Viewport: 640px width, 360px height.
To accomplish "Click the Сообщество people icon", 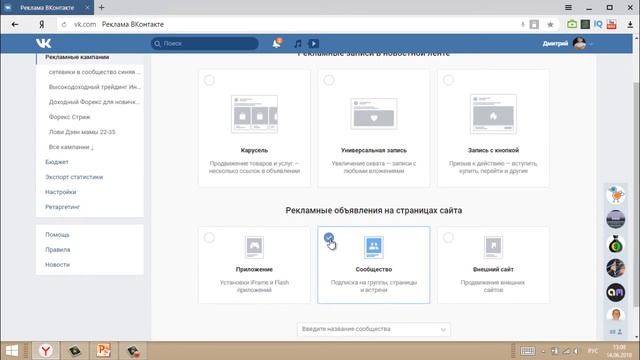I will (x=374, y=247).
